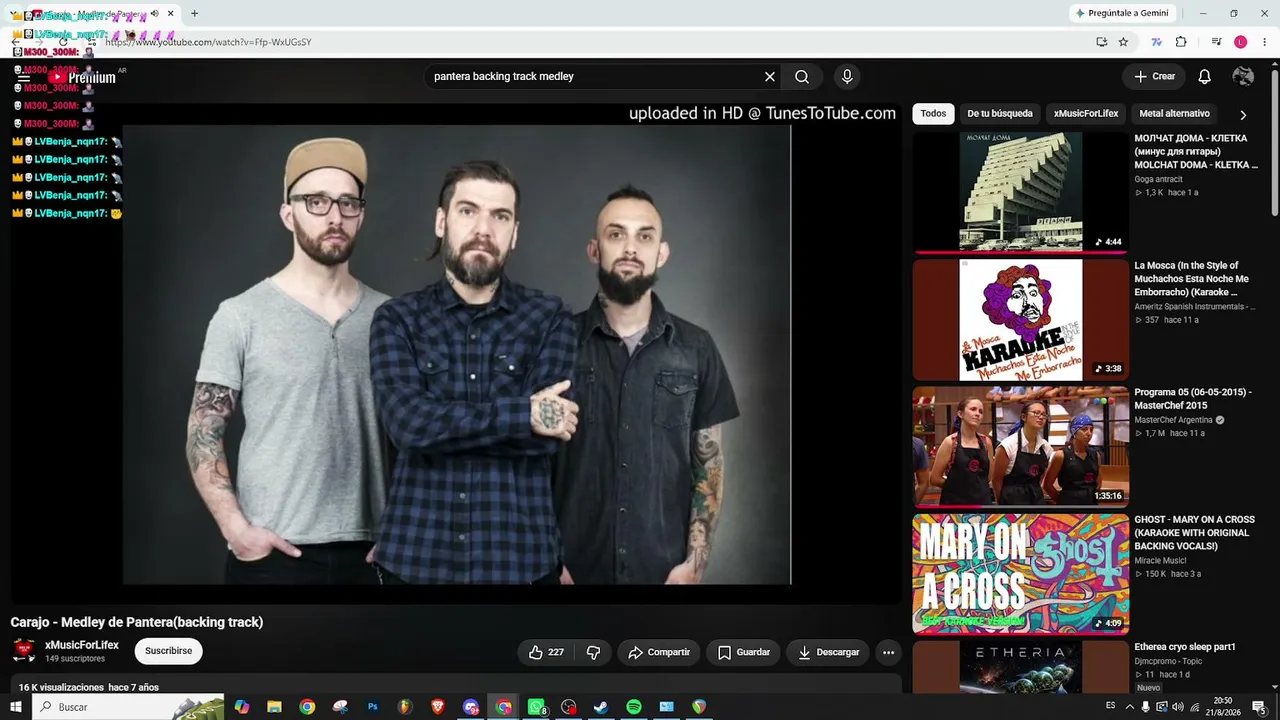1280x720 pixels.
Task: Open the Windows Start menu
Action: click(15, 707)
